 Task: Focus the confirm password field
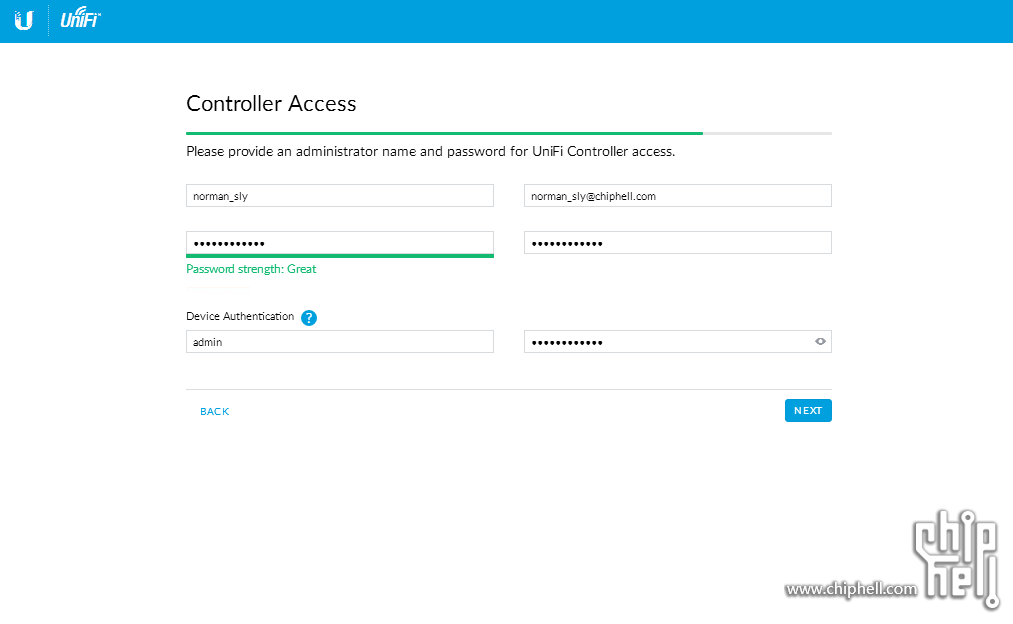click(x=678, y=243)
